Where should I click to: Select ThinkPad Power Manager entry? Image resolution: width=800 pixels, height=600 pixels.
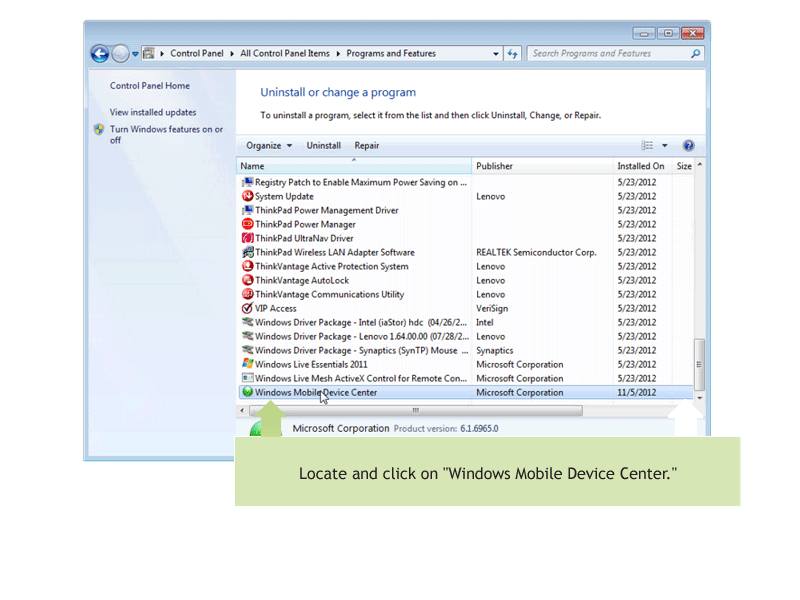click(x=305, y=224)
